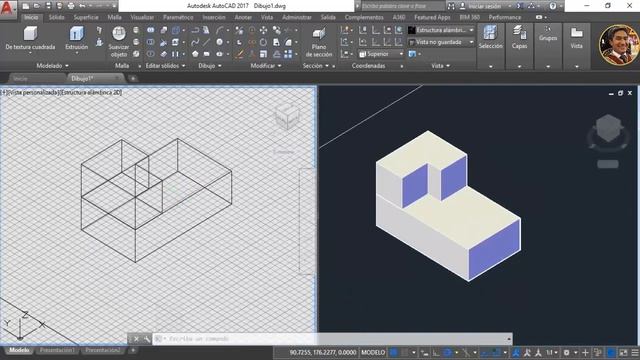The height and width of the screenshot is (360, 640).
Task: Switch to the Sólido ribbon tab
Action: [x=56, y=18]
